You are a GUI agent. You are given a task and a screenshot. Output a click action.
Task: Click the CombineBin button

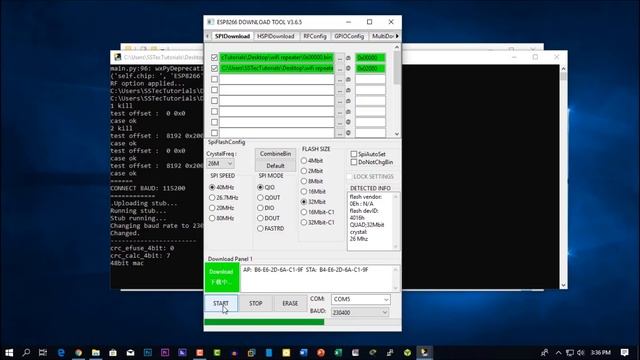click(x=276, y=154)
